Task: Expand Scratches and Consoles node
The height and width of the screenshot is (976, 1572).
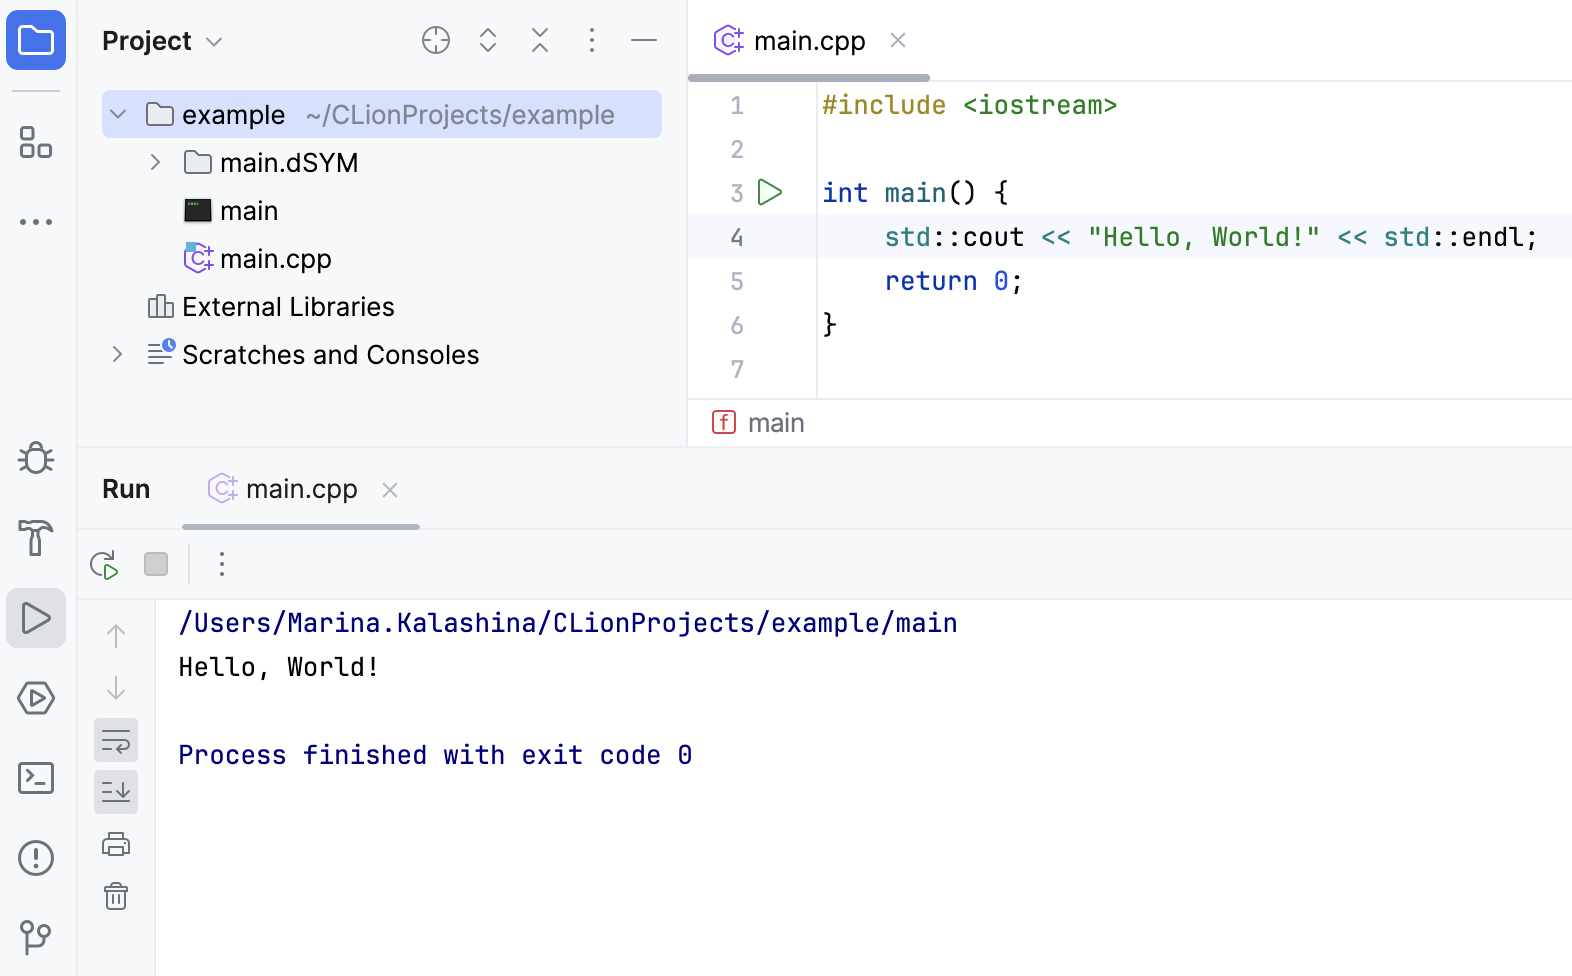Action: coord(117,354)
